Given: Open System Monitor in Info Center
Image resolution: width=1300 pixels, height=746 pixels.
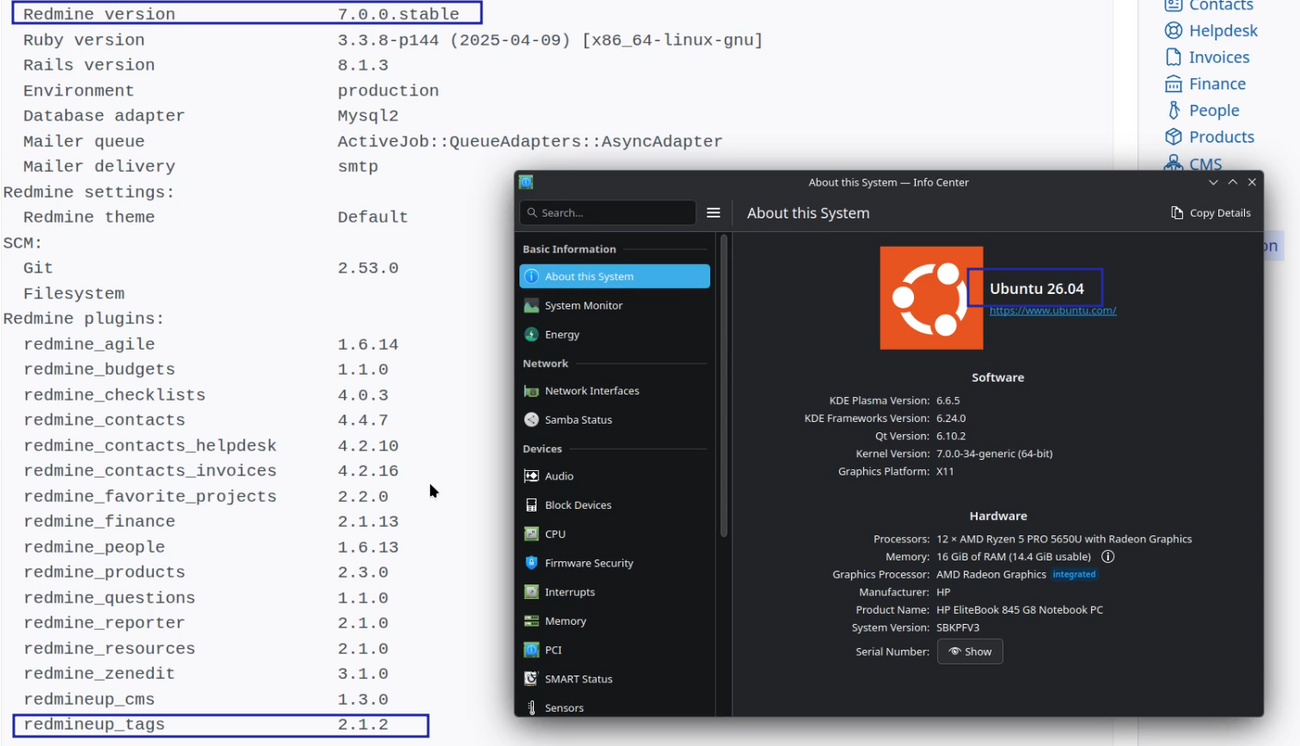Looking at the screenshot, I should pyautogui.click(x=615, y=305).
